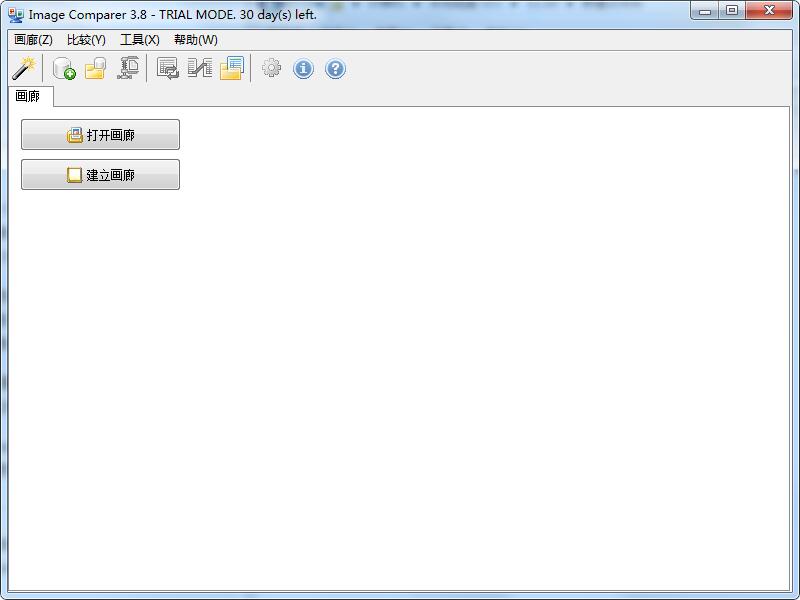The width and height of the screenshot is (800, 600).
Task: Open help using the question mark icon
Action: [334, 68]
